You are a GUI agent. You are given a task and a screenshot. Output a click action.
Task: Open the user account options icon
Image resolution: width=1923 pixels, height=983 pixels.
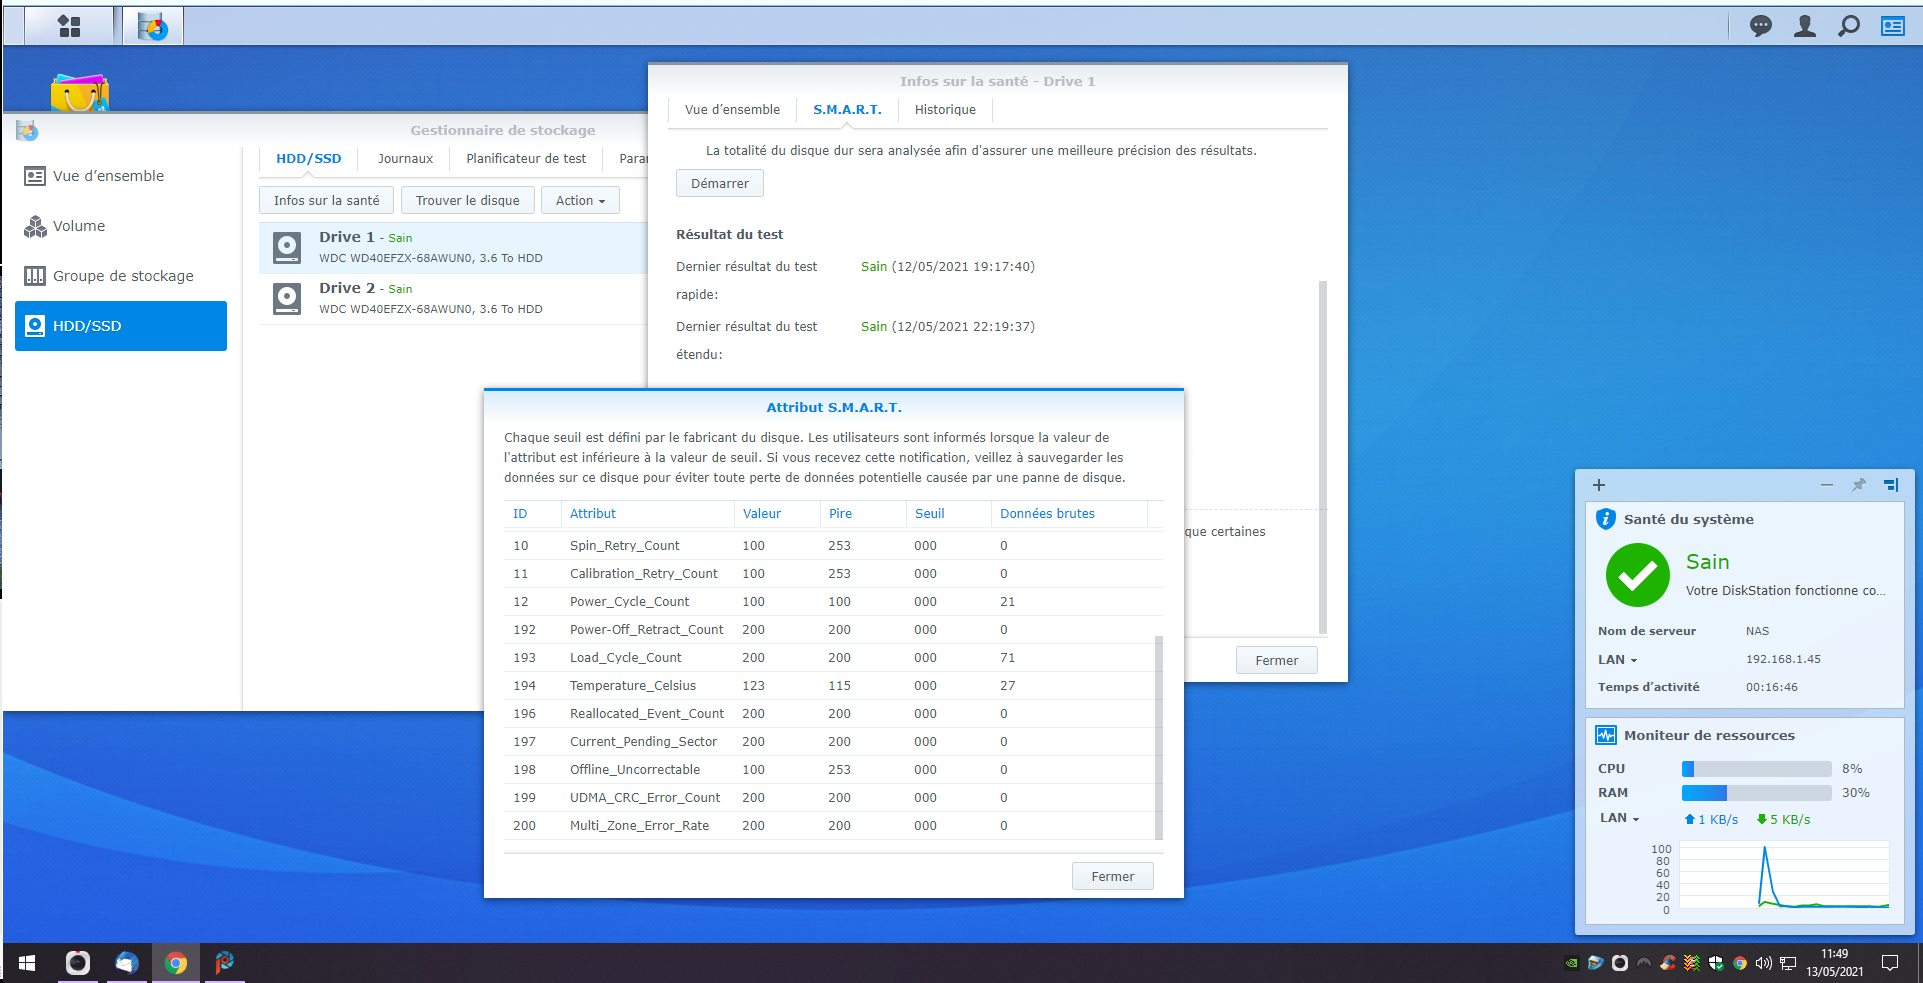coord(1805,26)
